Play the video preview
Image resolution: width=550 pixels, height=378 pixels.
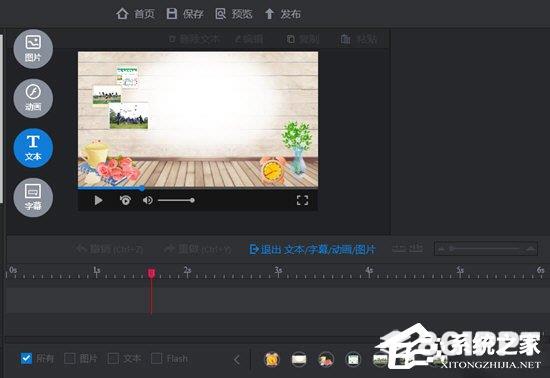[98, 200]
